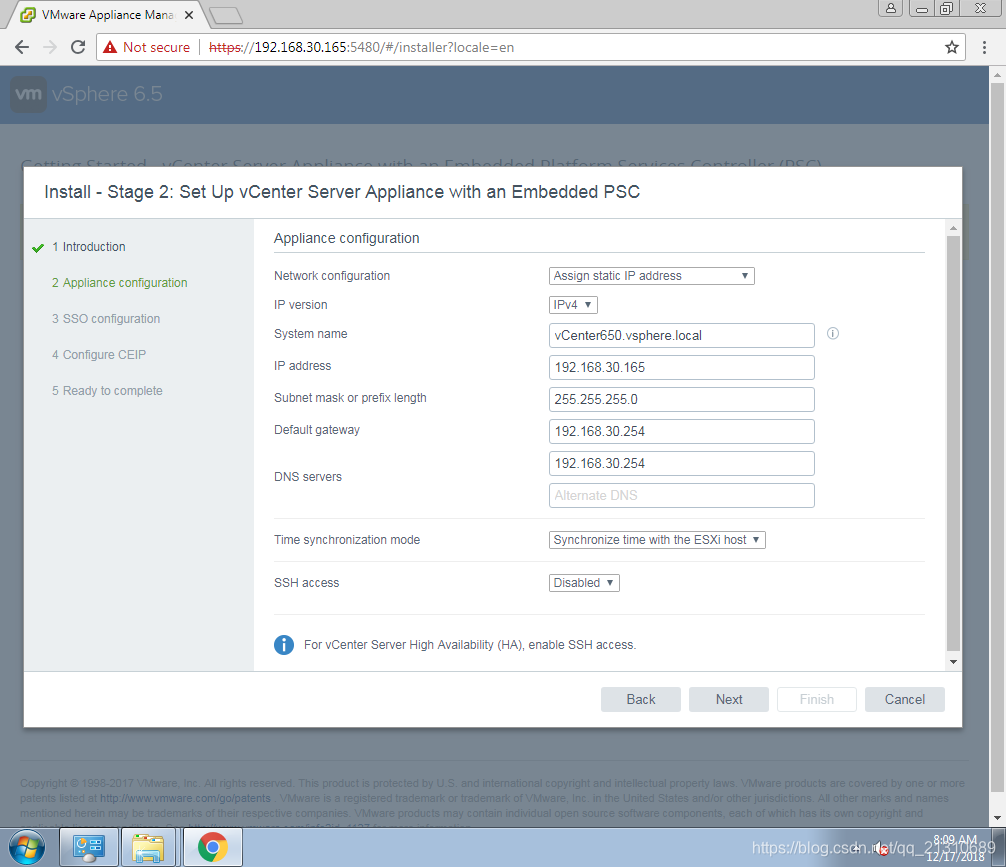Click the Time synchronization mode label

[x=347, y=540]
